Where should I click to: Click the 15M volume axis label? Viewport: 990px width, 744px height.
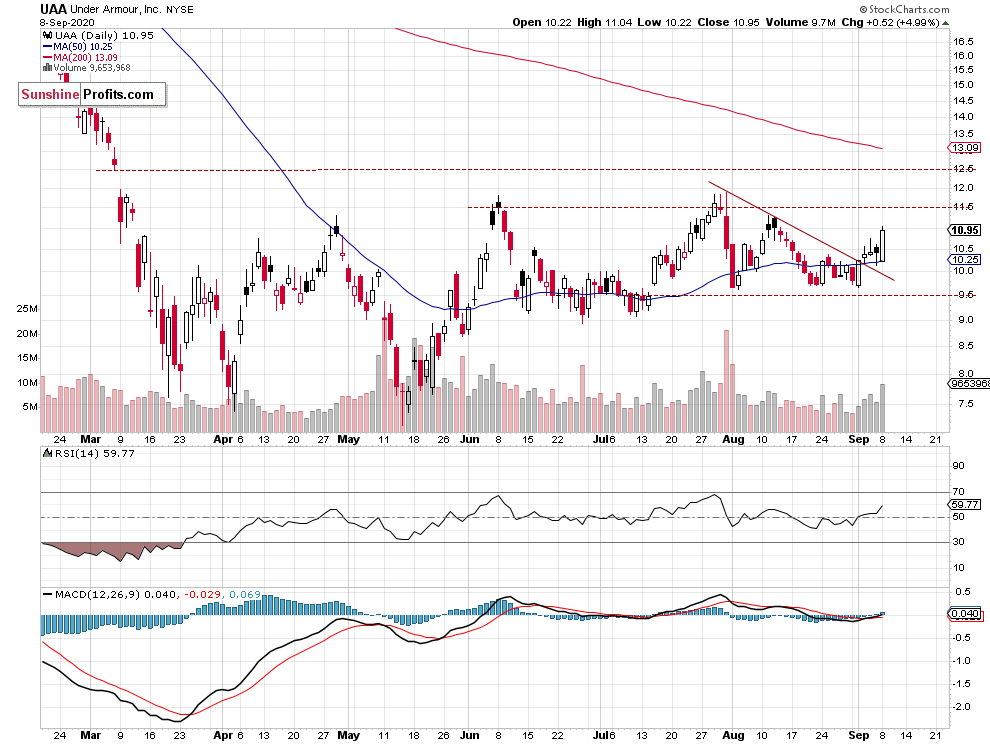(27, 358)
